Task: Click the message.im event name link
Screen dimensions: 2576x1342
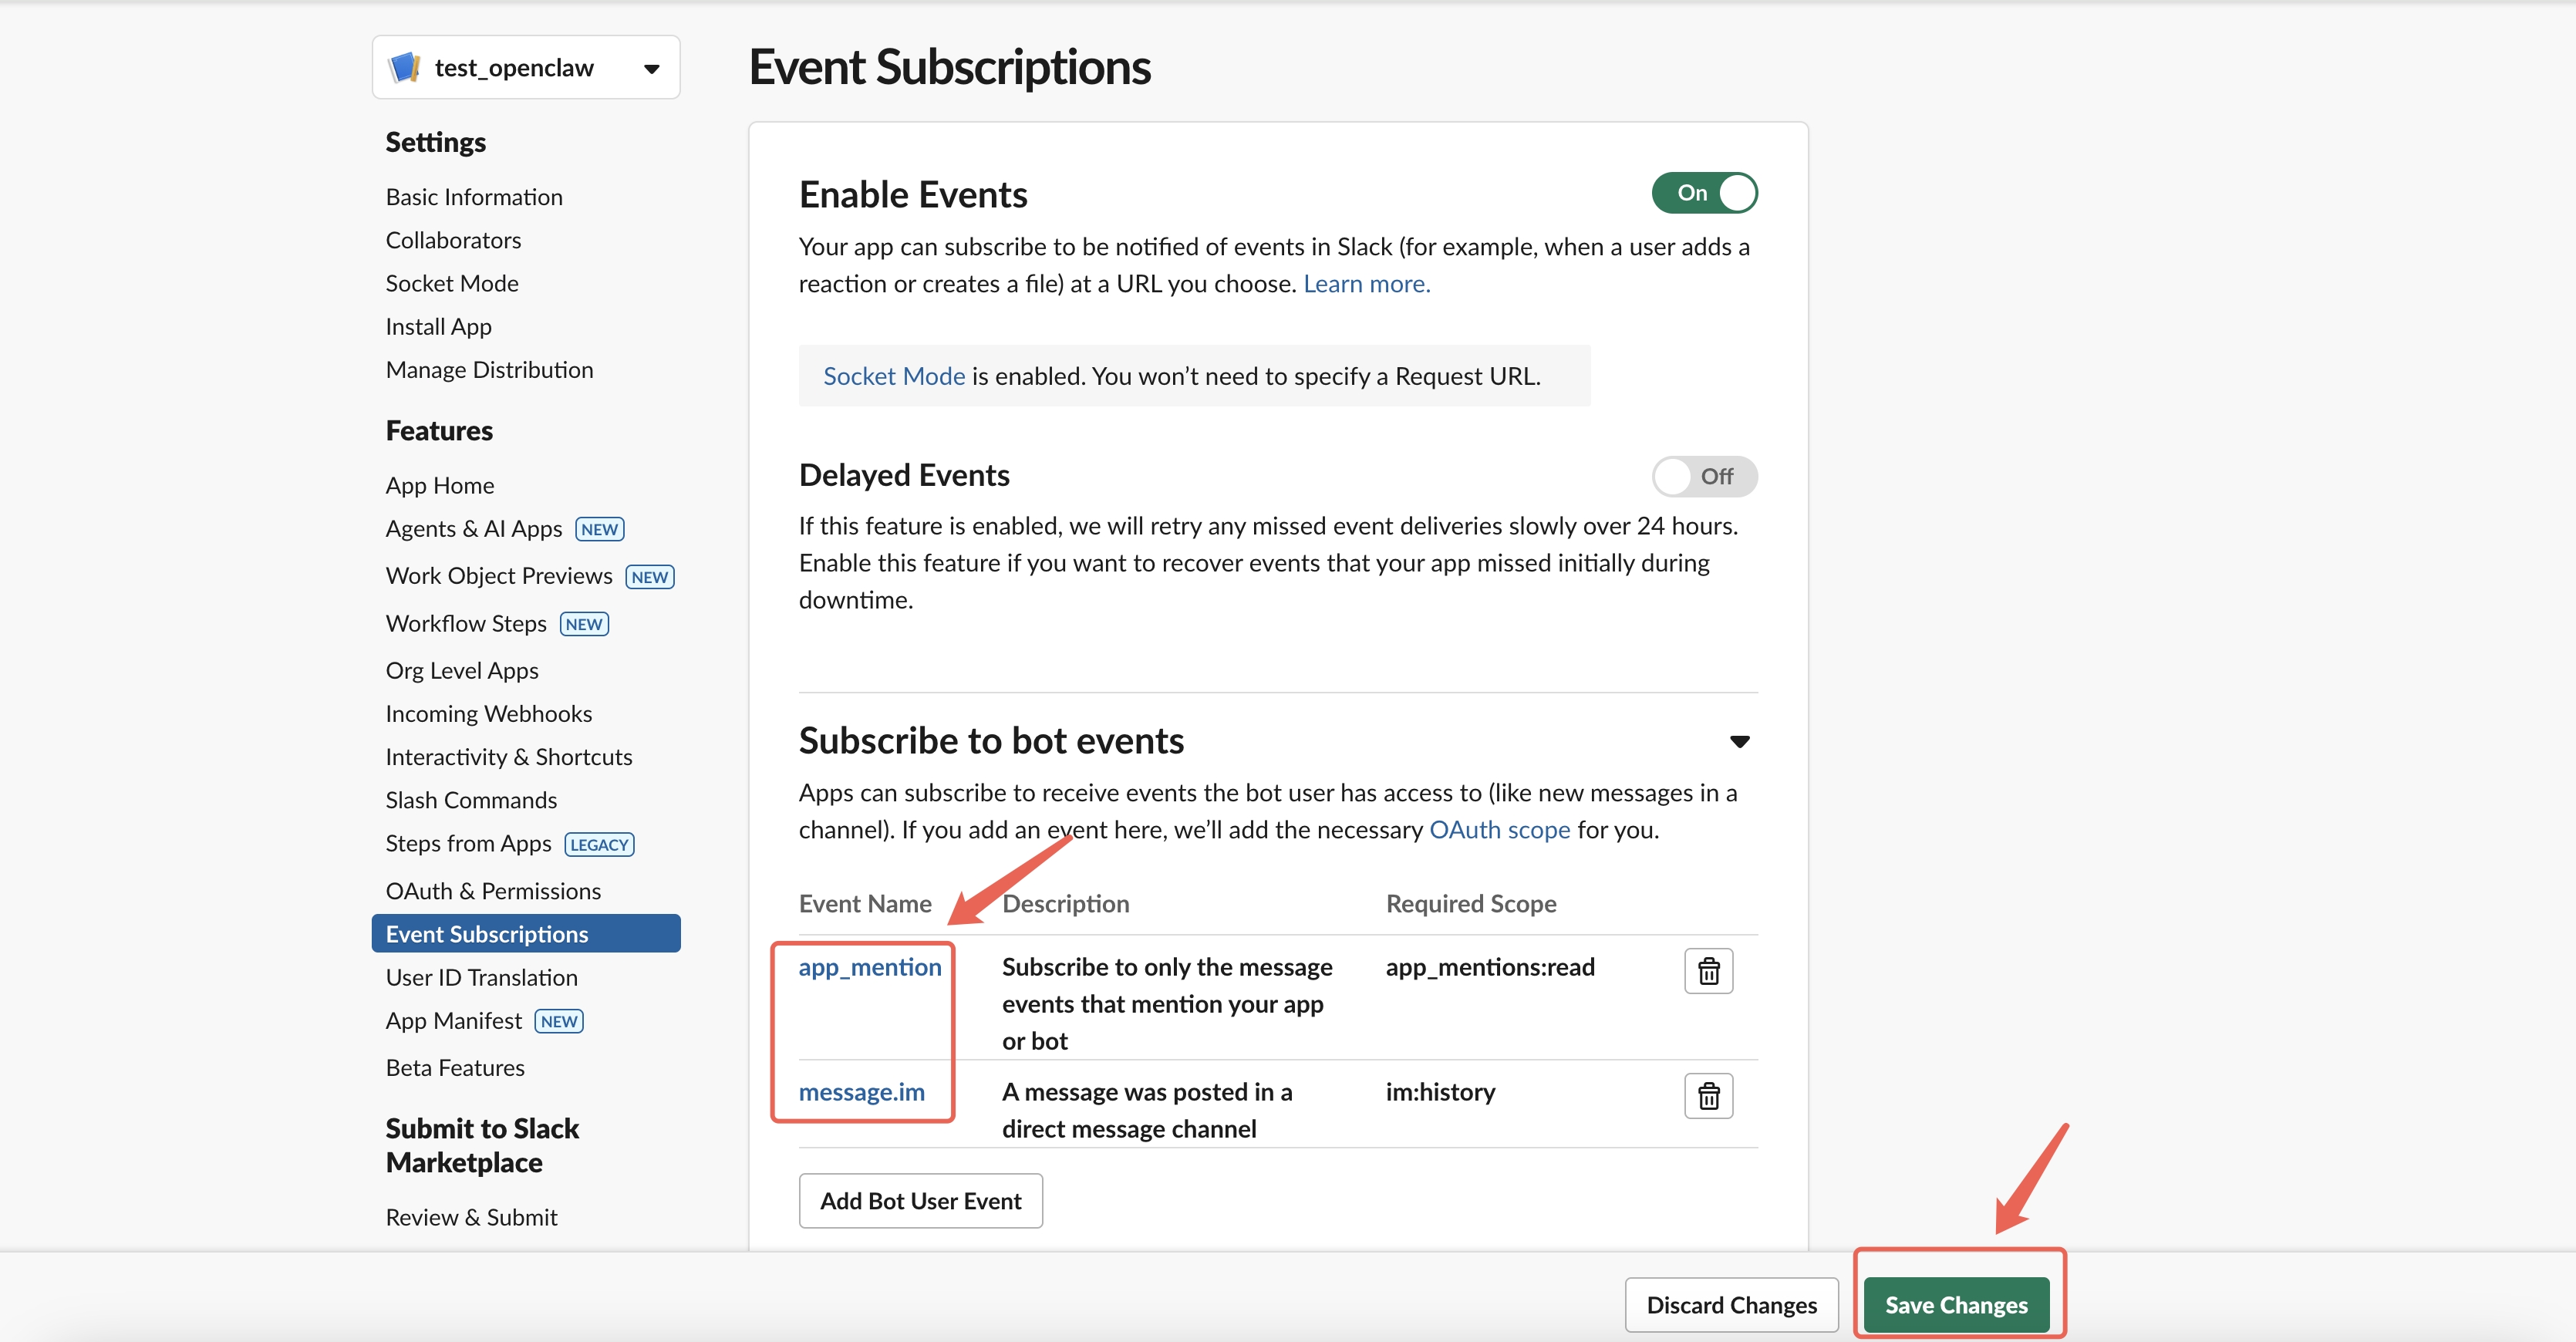Action: point(861,1092)
